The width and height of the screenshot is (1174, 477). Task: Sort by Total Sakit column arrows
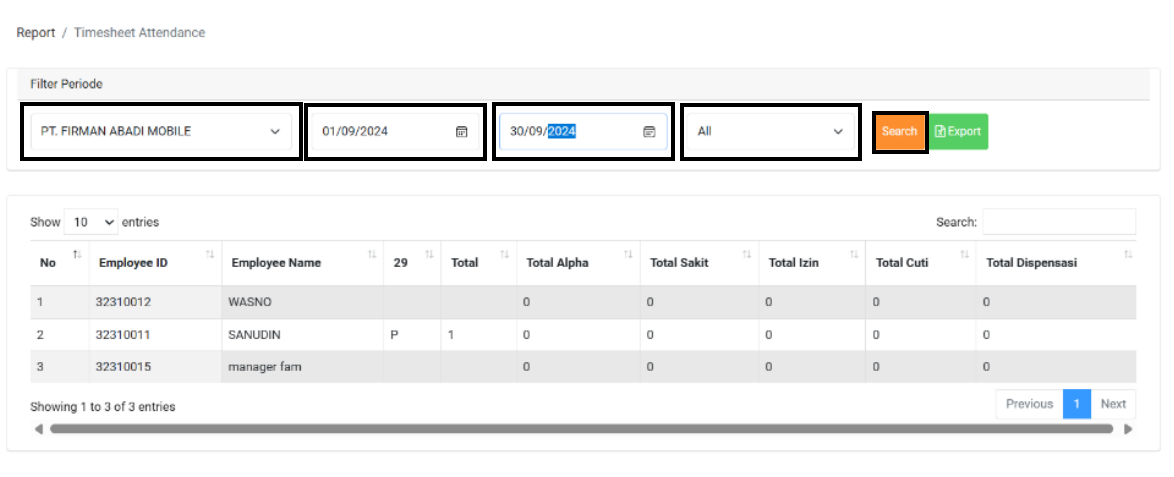click(747, 256)
